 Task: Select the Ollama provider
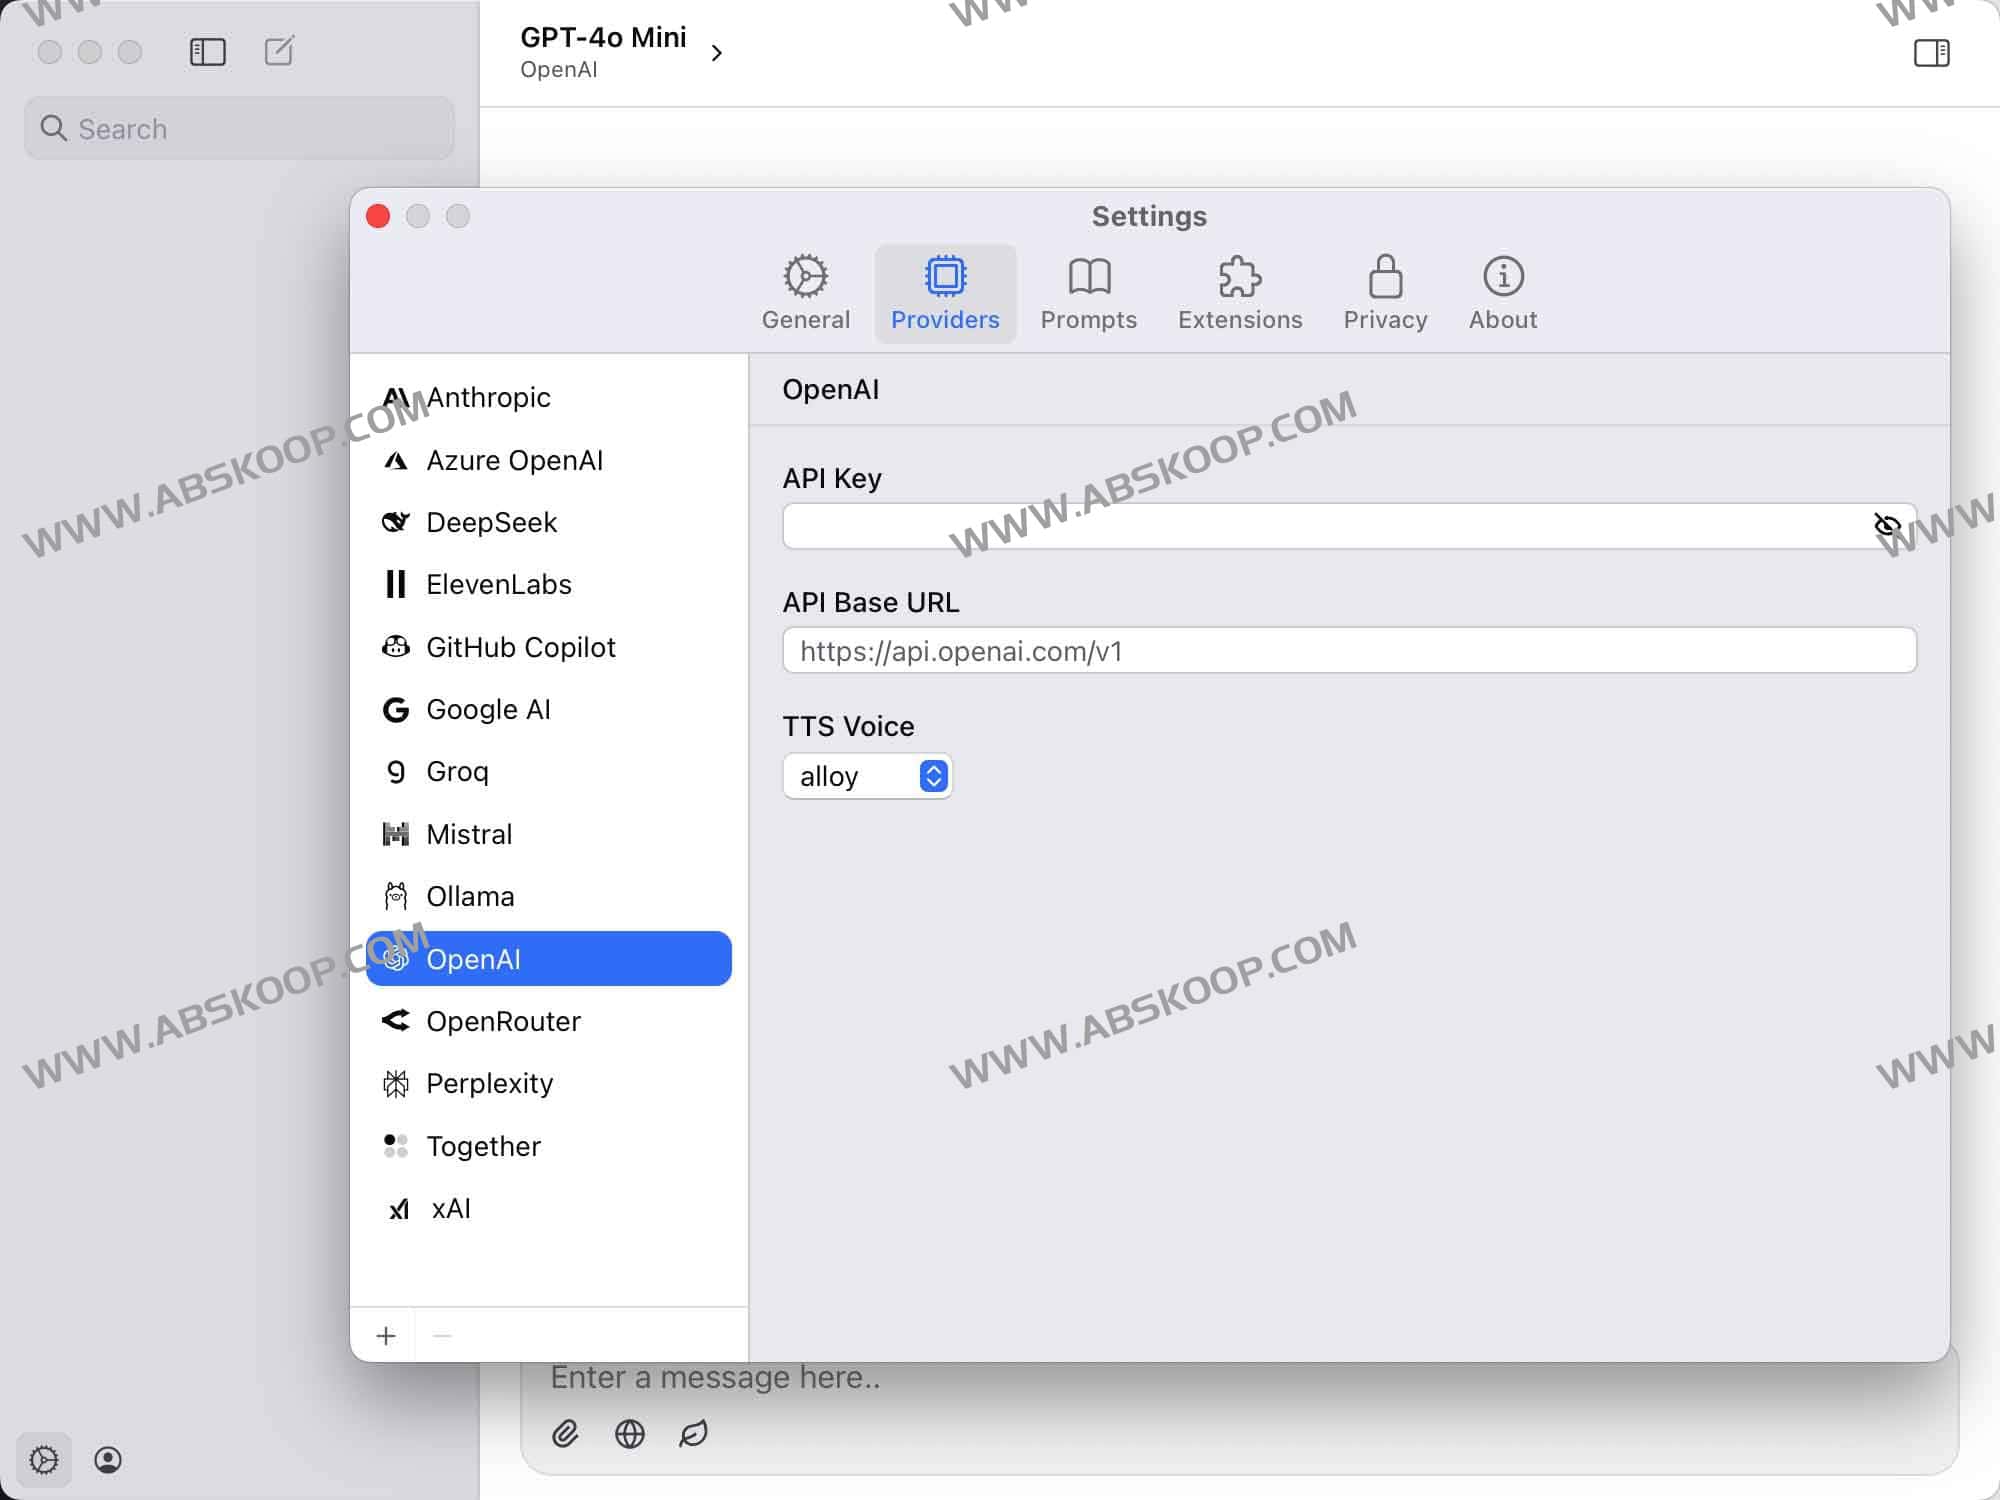pos(470,896)
